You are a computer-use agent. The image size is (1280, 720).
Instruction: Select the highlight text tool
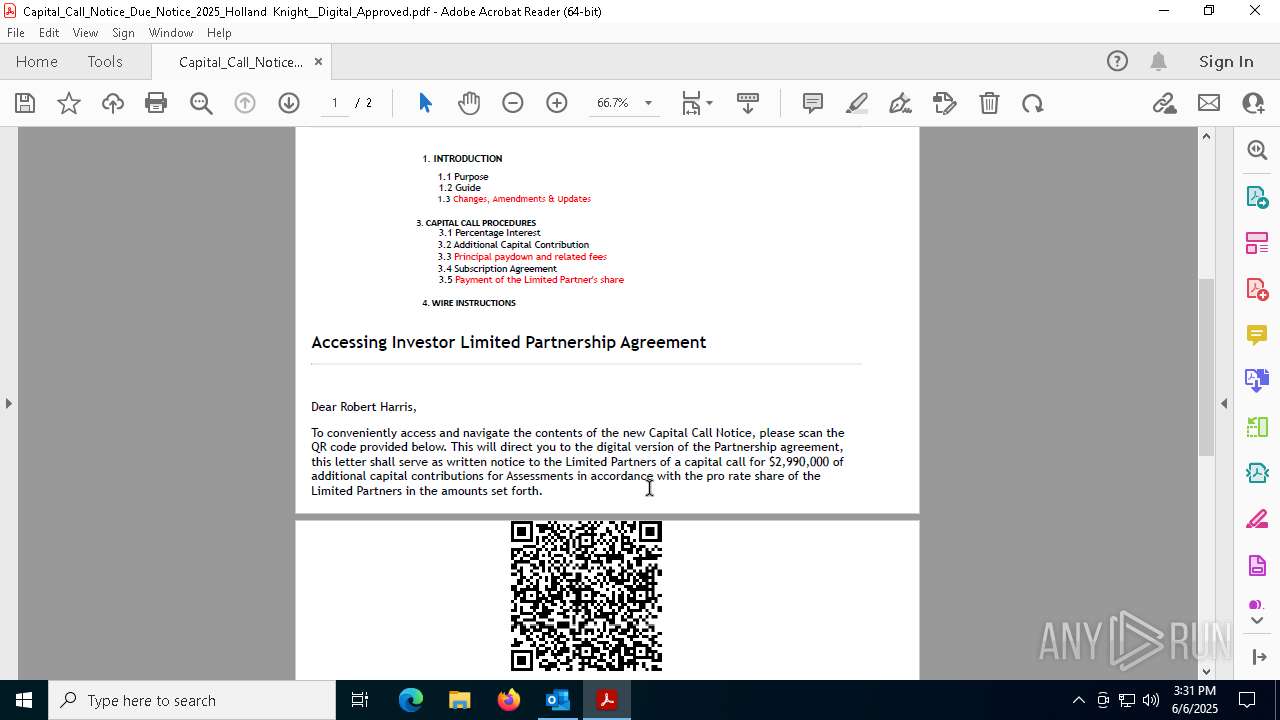tap(857, 103)
